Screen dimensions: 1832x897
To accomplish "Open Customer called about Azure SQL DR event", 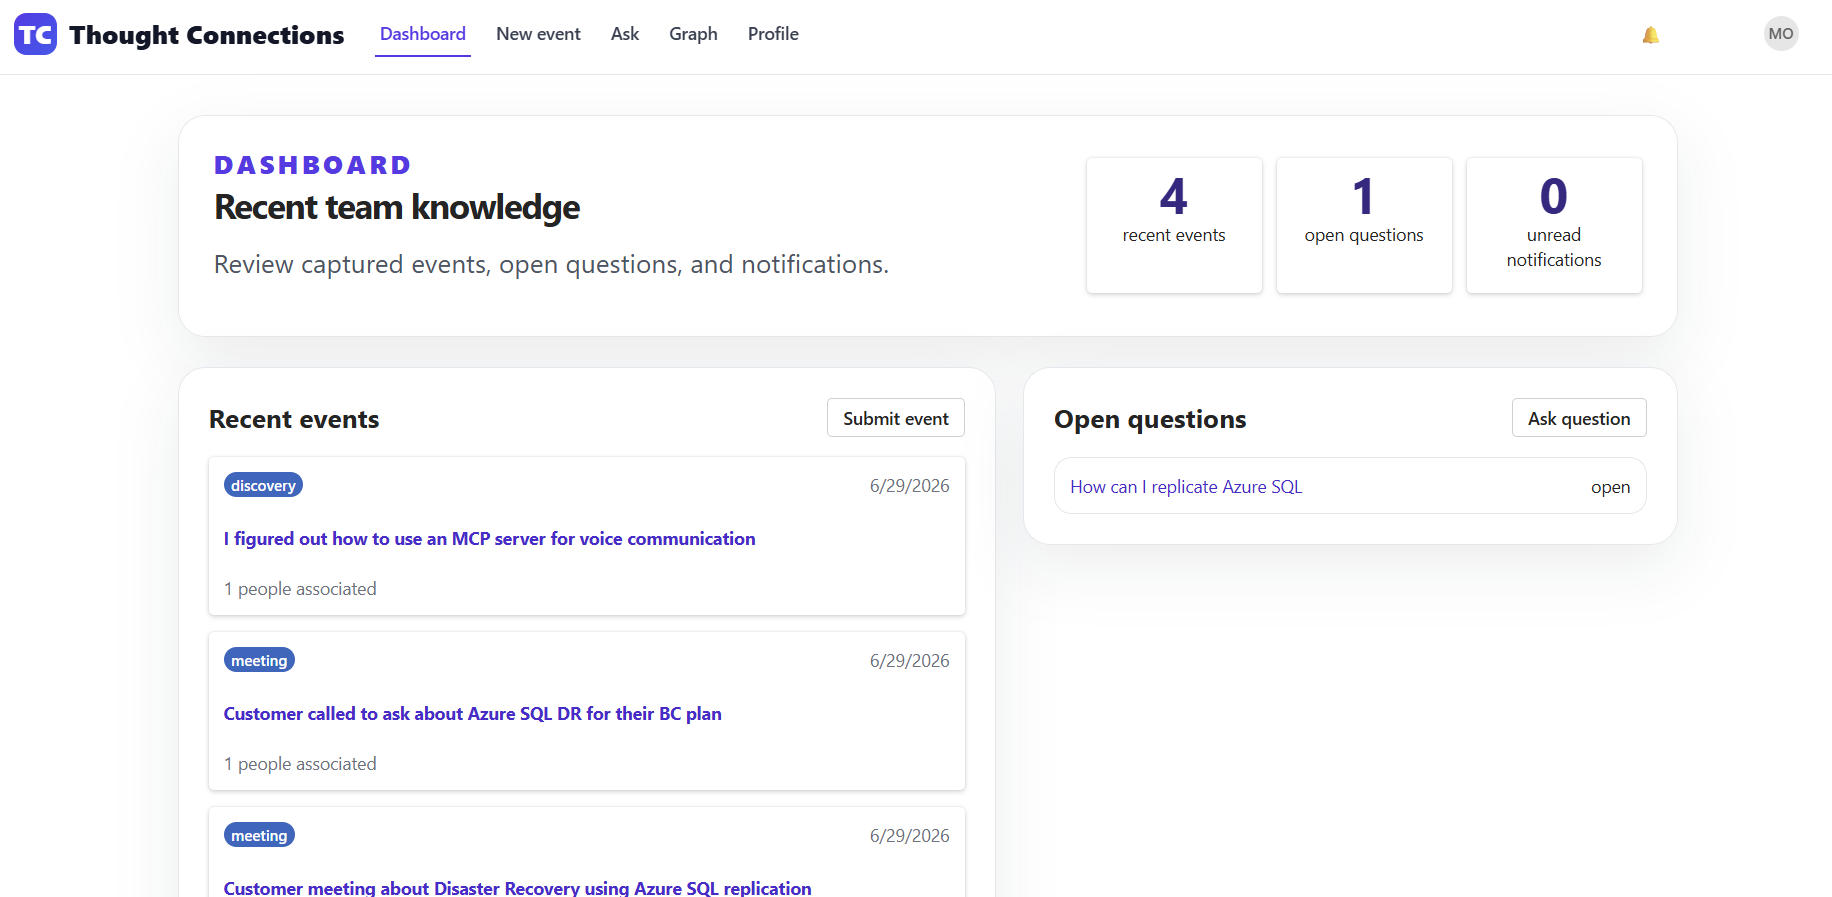I will [472, 714].
